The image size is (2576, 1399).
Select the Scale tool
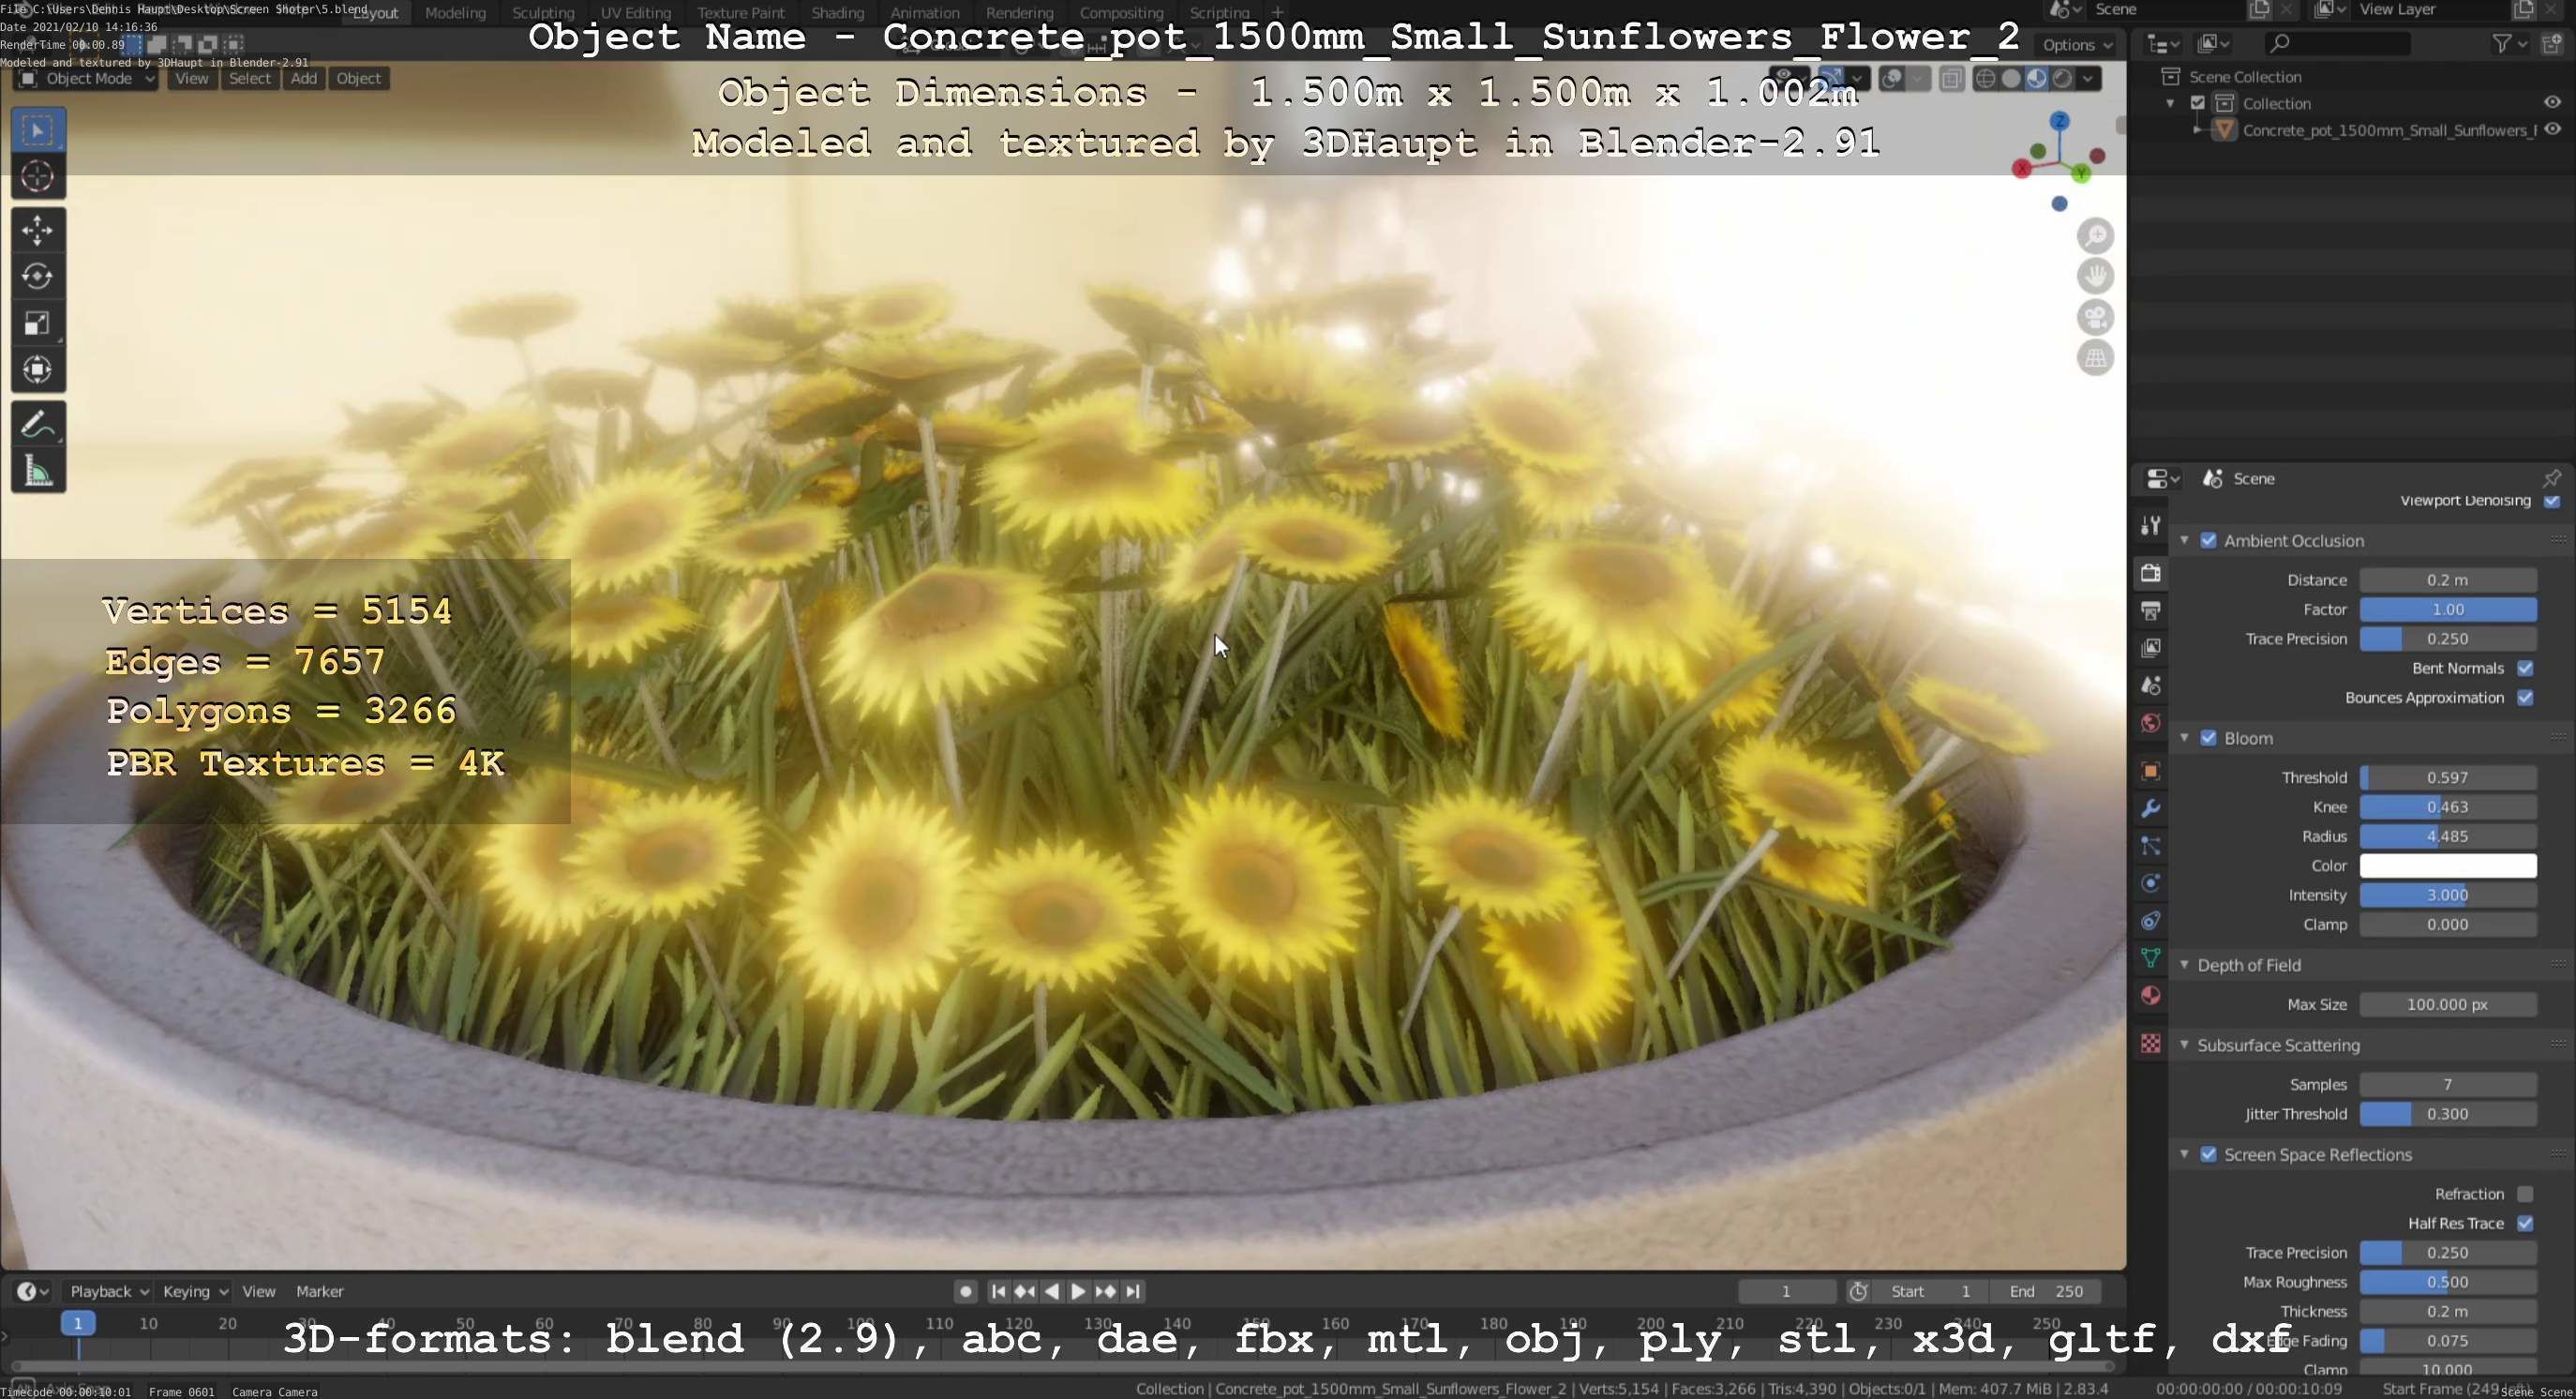point(38,324)
